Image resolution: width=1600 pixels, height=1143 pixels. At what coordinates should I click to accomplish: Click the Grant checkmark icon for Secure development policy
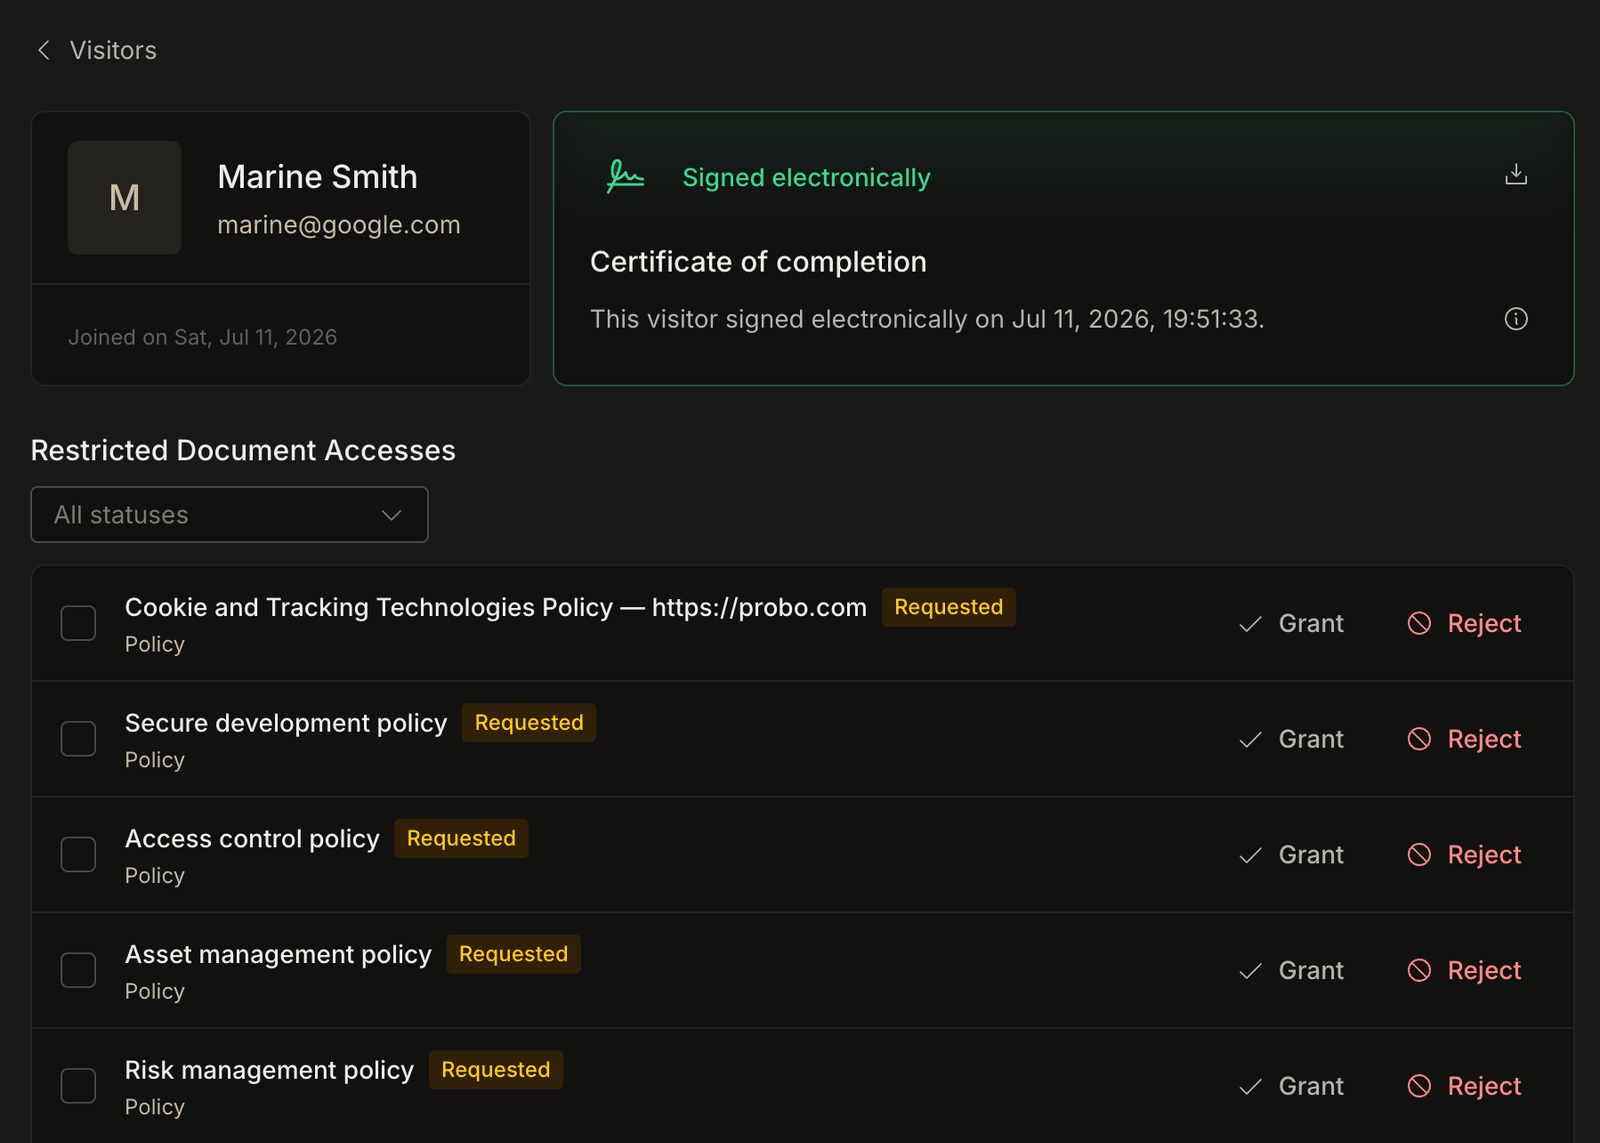tap(1250, 740)
